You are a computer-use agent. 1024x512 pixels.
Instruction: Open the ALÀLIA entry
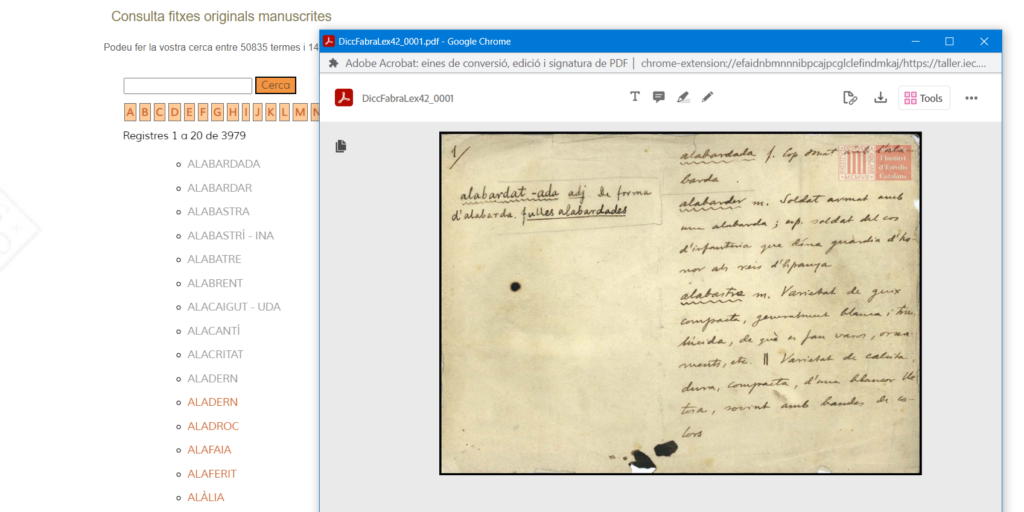pos(206,498)
